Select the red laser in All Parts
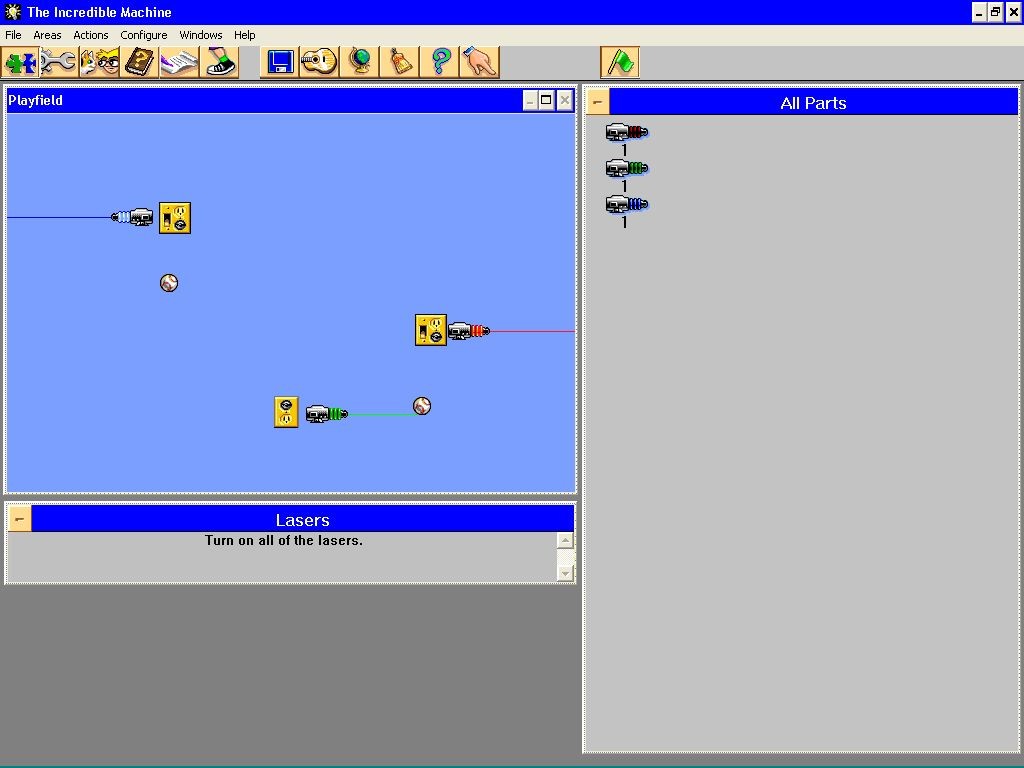This screenshot has height=768, width=1024. 626,133
